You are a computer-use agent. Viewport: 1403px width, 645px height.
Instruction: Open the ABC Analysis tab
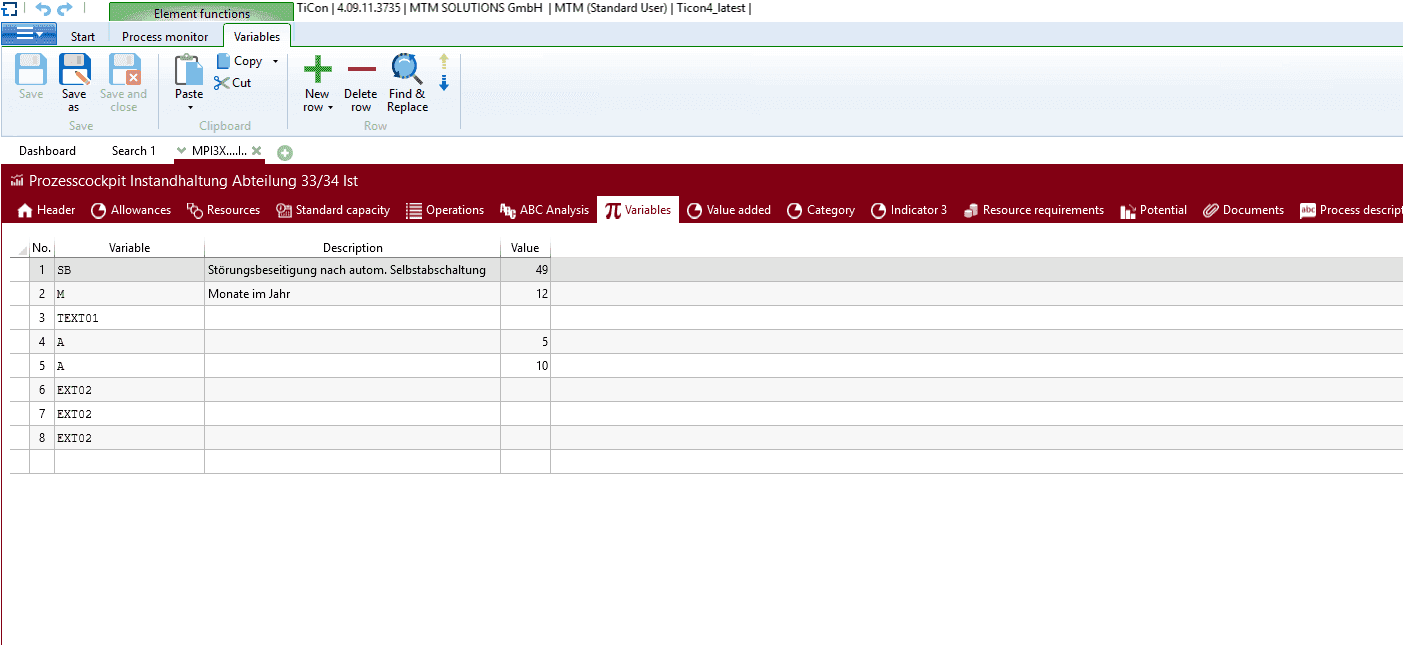pos(545,210)
